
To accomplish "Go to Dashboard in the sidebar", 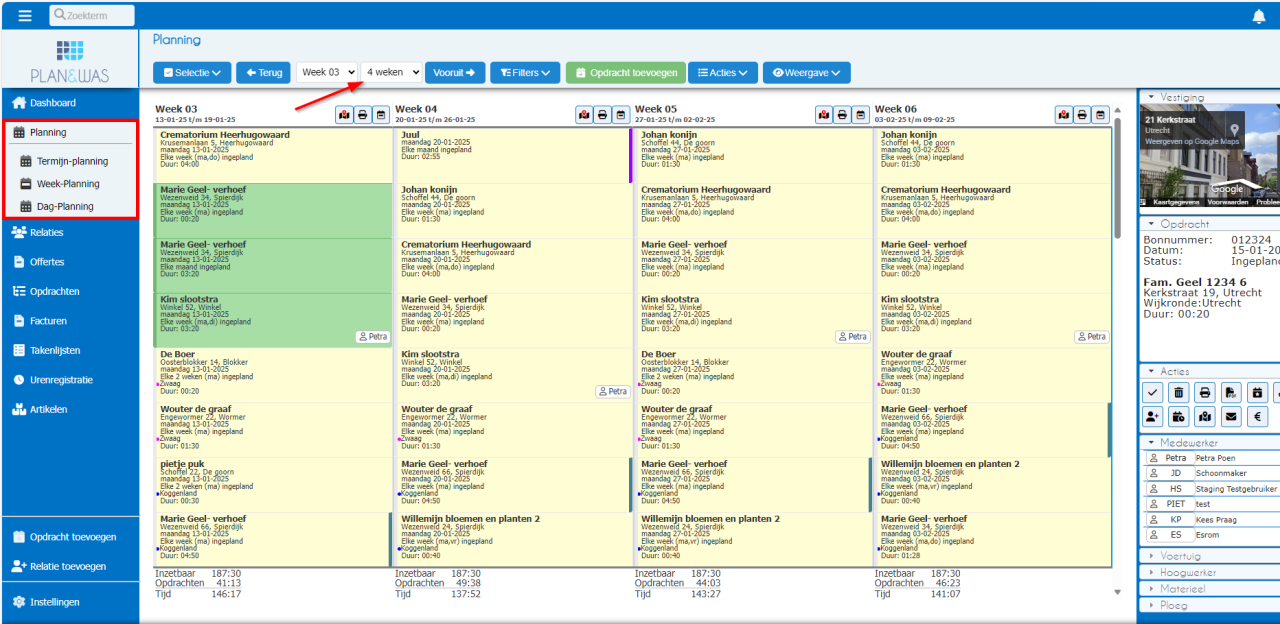I will (52, 103).
